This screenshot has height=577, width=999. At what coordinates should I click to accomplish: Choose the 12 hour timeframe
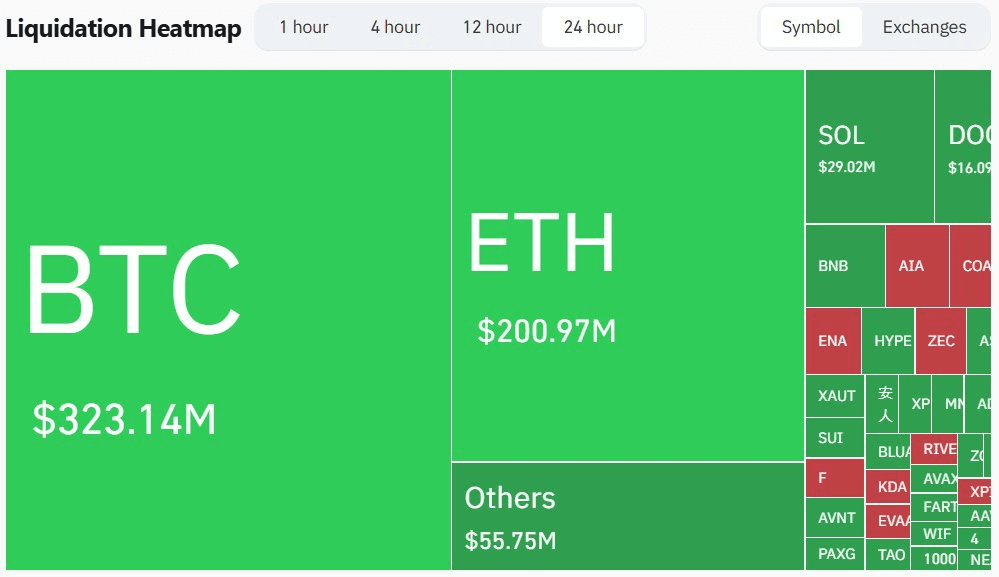[492, 27]
